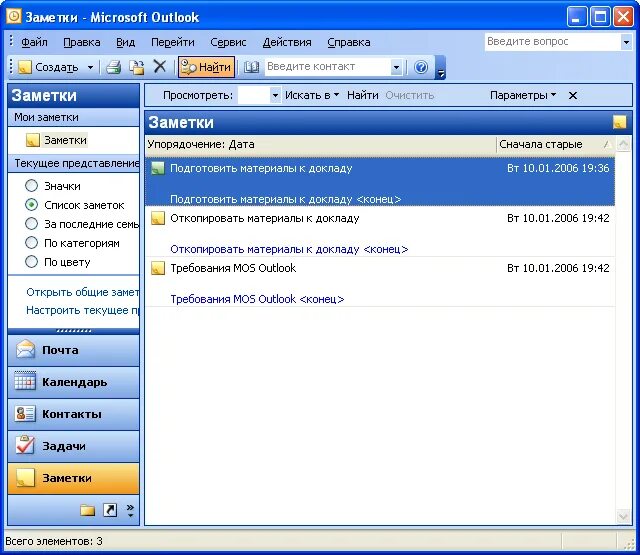Click the Мои заметки section header
This screenshot has width=640, height=555.
[x=73, y=117]
